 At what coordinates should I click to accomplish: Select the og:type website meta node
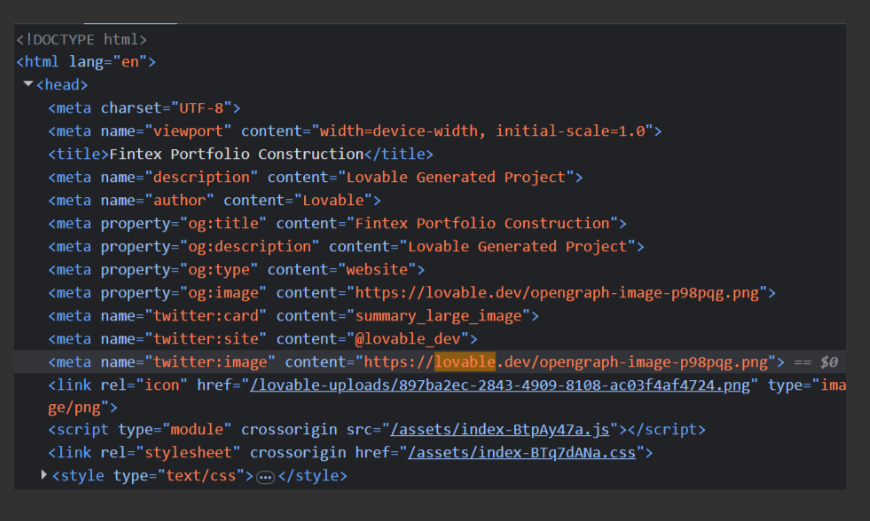236,269
